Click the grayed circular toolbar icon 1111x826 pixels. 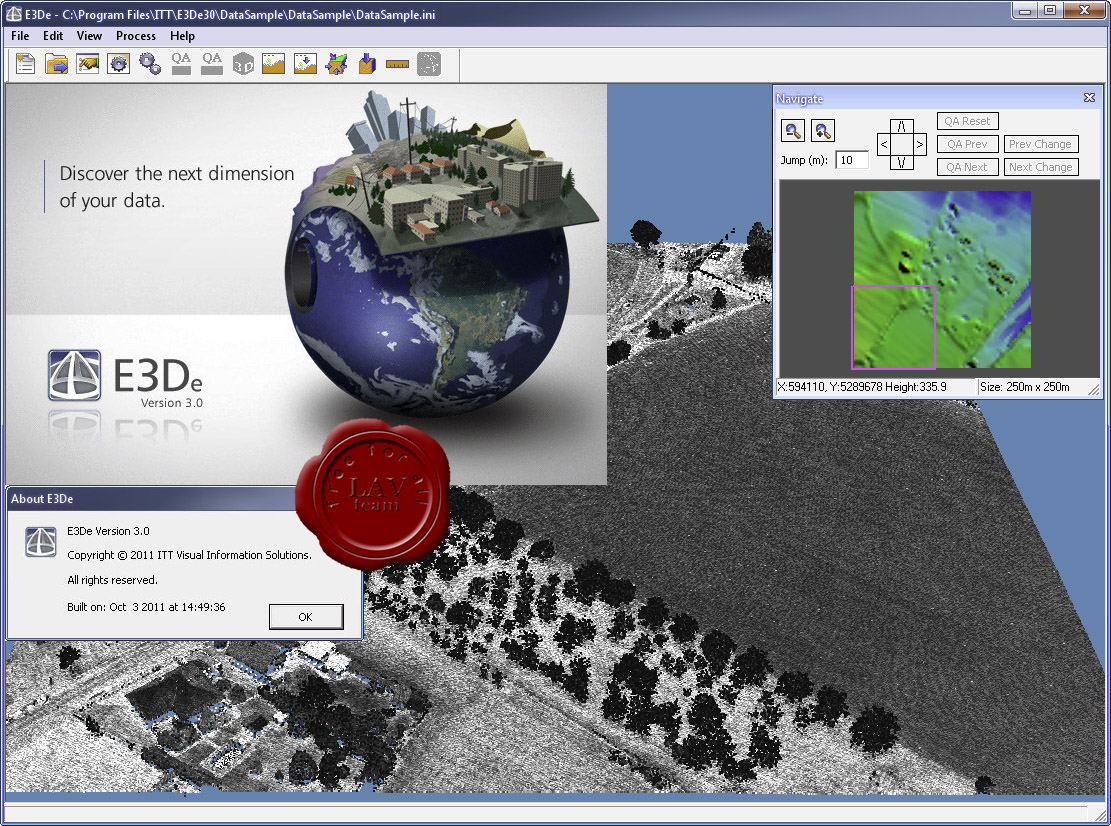point(429,64)
